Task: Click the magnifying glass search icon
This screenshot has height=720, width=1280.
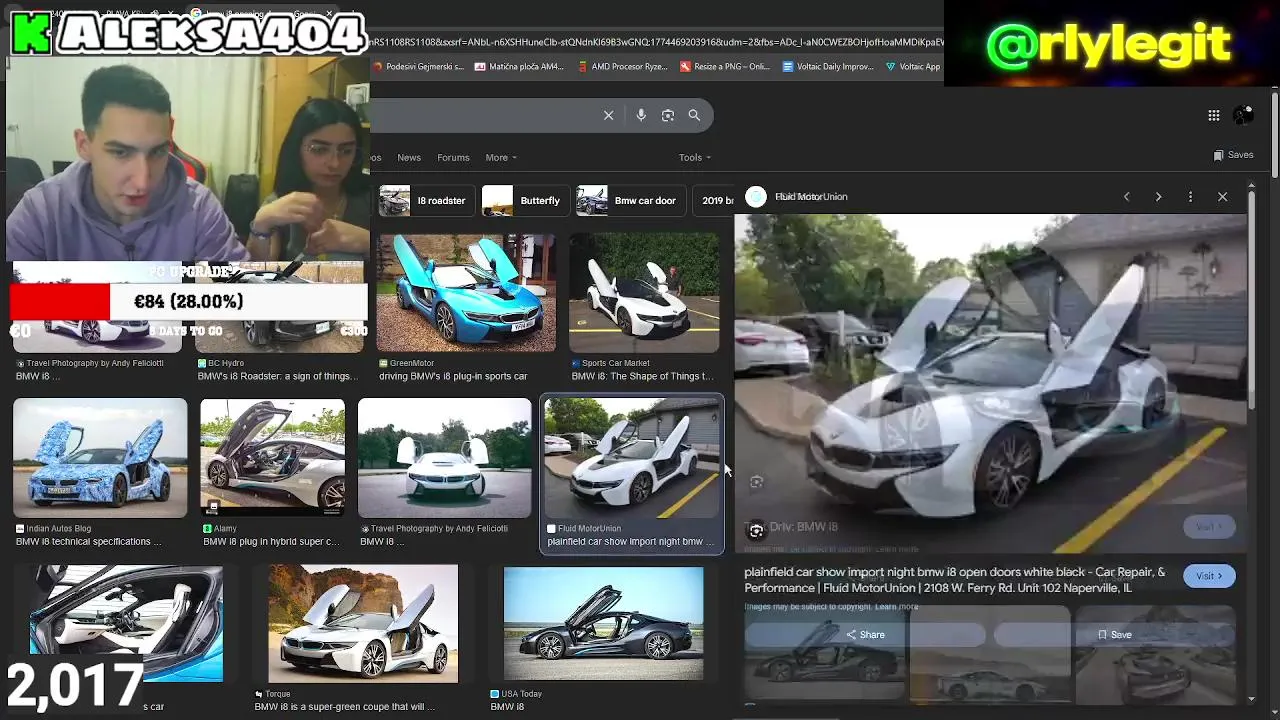Action: click(694, 115)
